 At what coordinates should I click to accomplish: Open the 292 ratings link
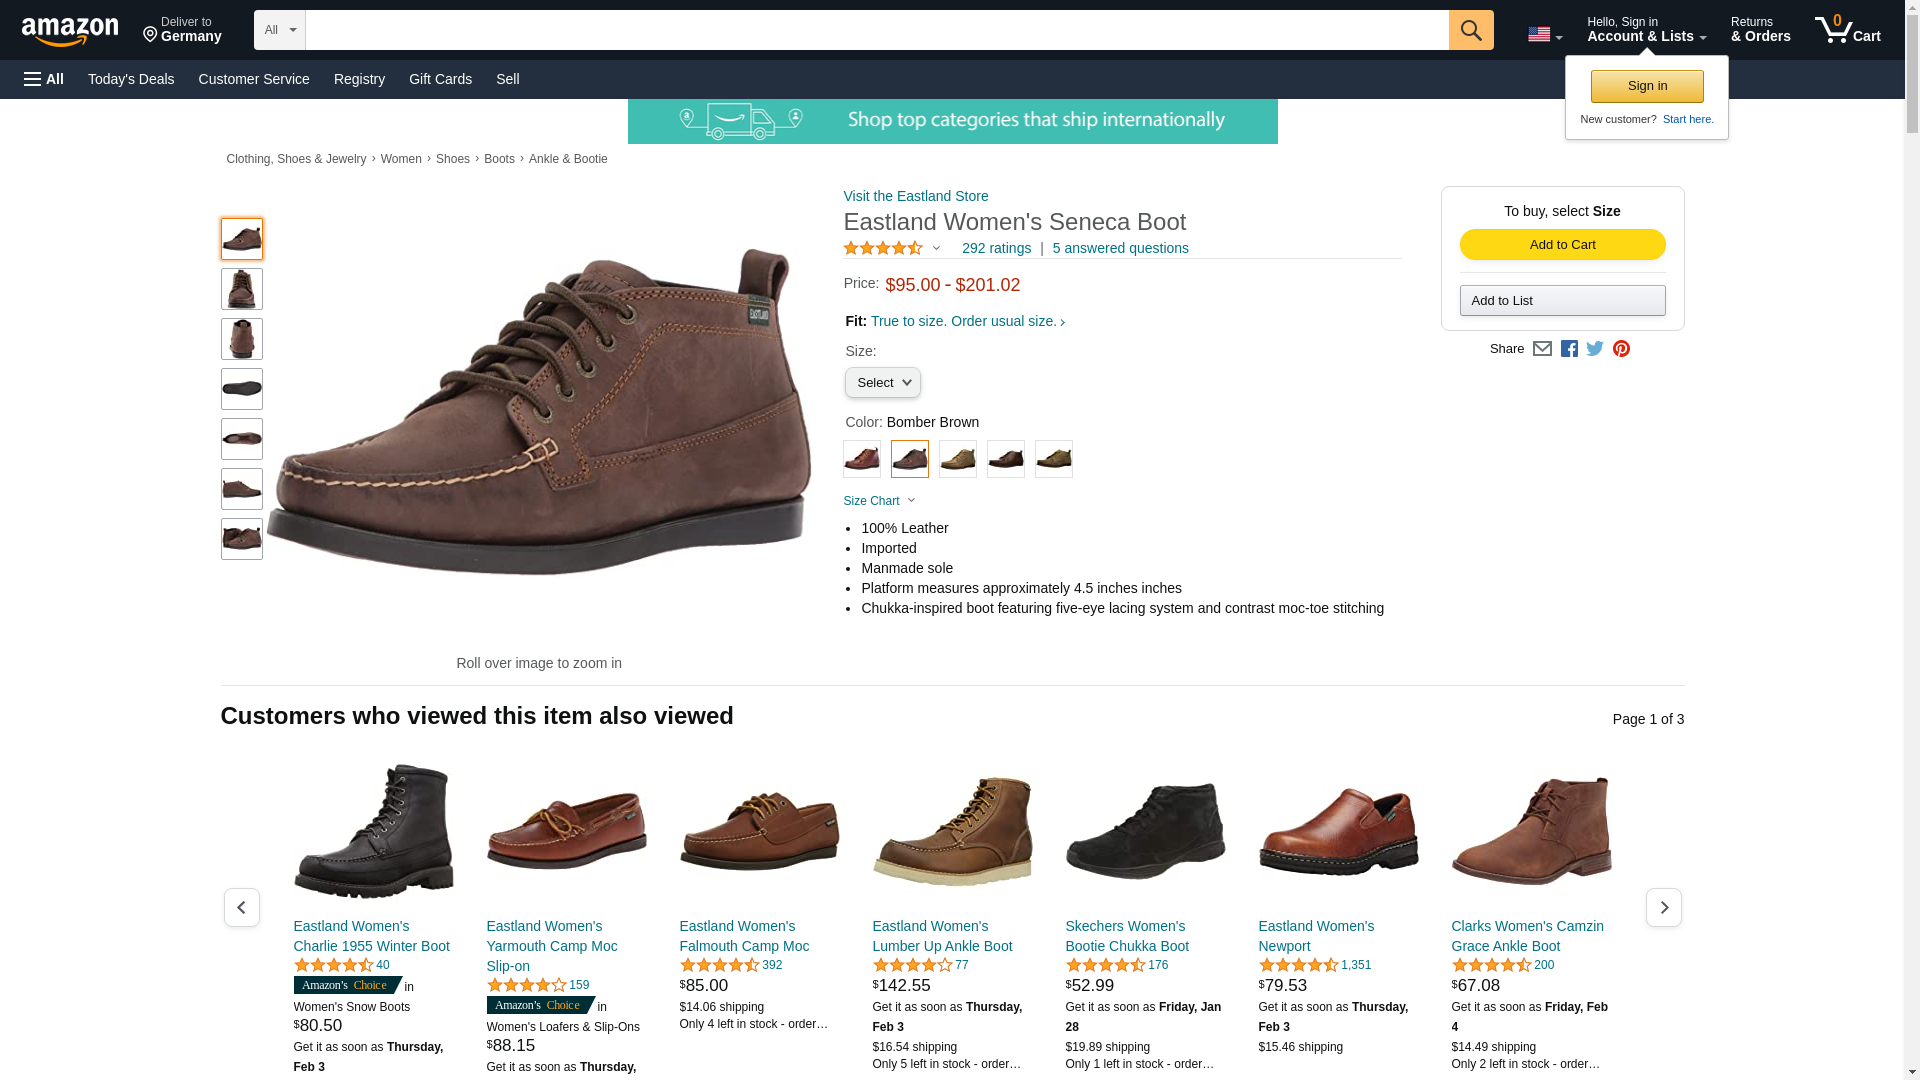996,248
